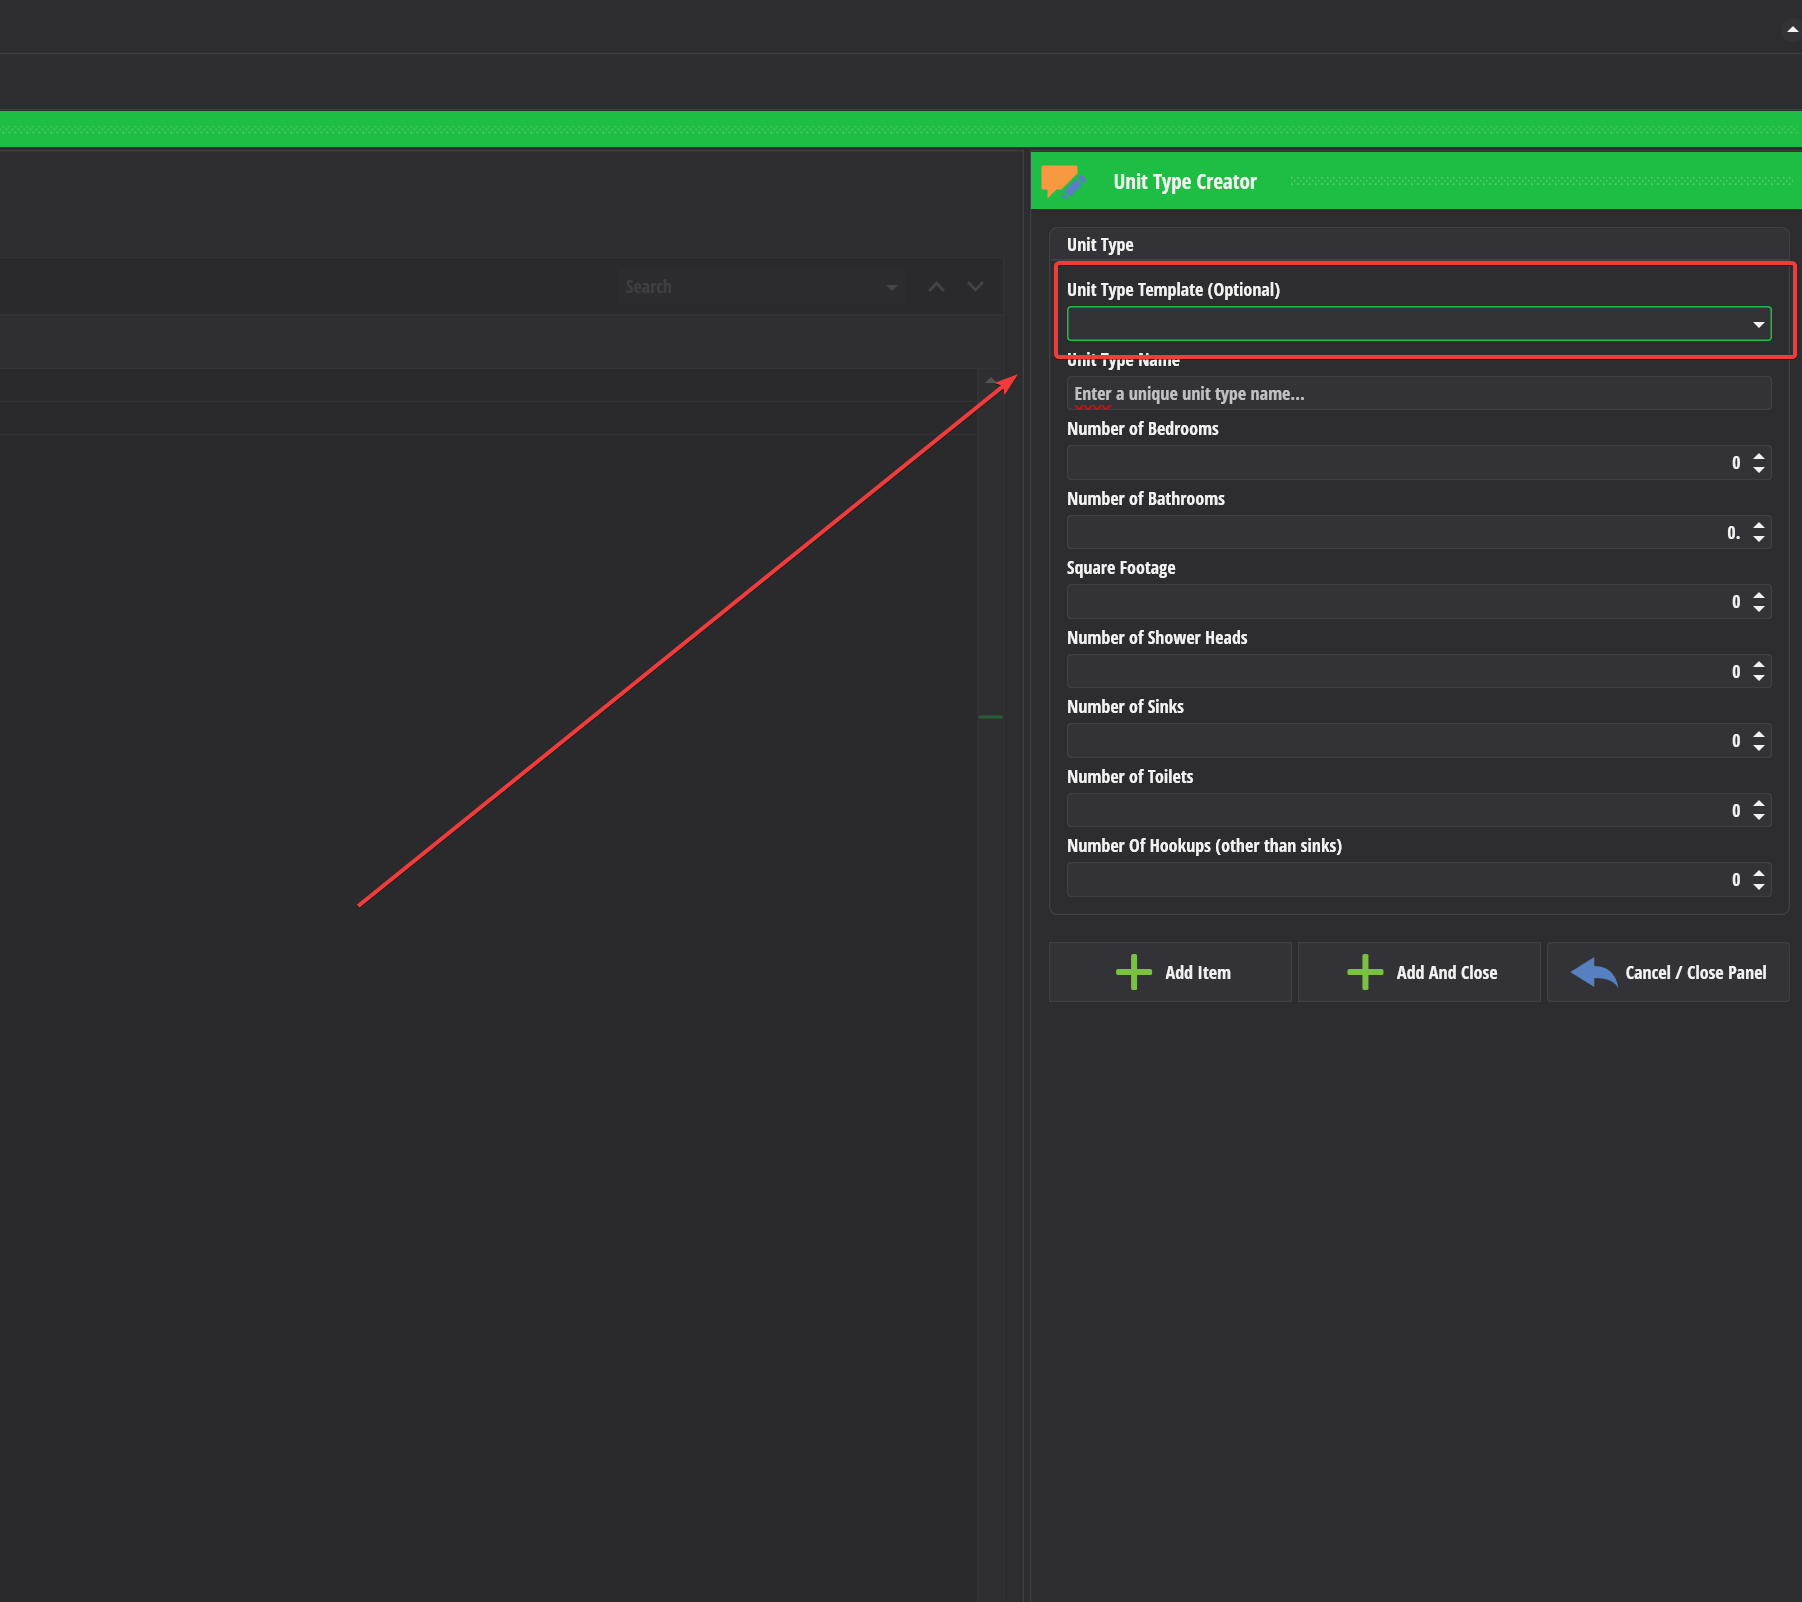Click the Unit Type Name input field
1802x1602 pixels.
click(1417, 394)
